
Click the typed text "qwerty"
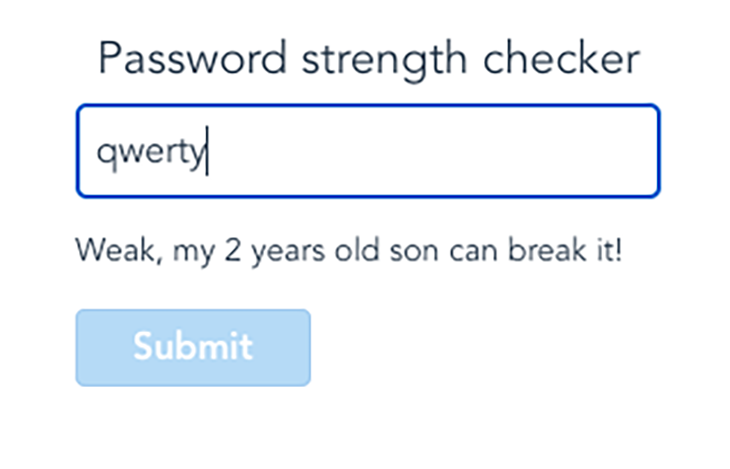(x=150, y=152)
